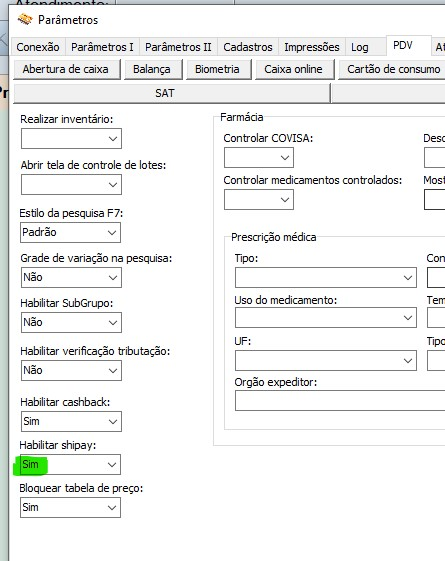Expand the Habilitar SubGrupo dropdown
The height and width of the screenshot is (561, 445).
tap(71, 322)
